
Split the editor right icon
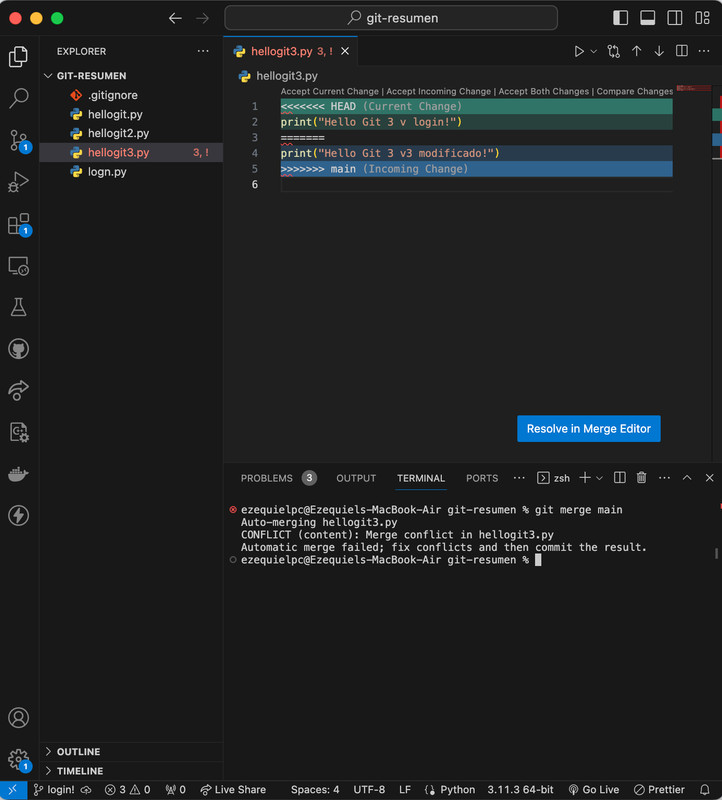[x=682, y=51]
